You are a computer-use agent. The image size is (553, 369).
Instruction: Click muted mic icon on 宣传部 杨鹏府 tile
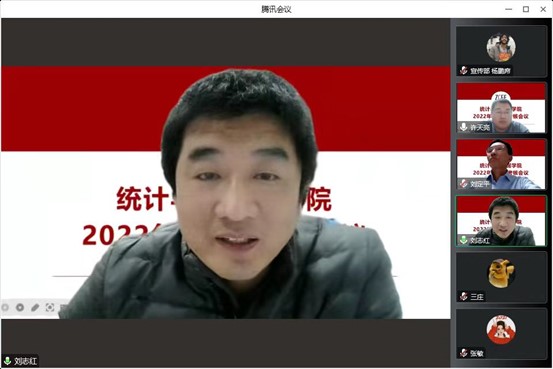(463, 71)
